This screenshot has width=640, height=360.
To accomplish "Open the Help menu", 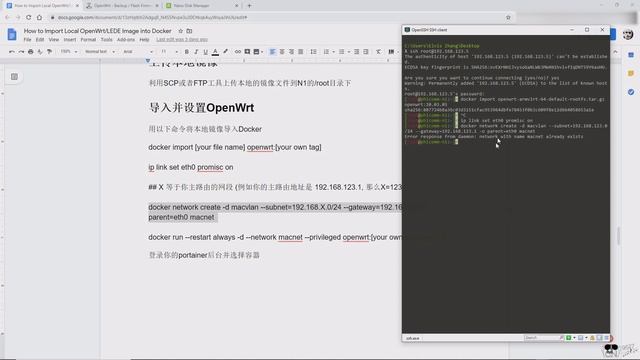I will pos(144,40).
